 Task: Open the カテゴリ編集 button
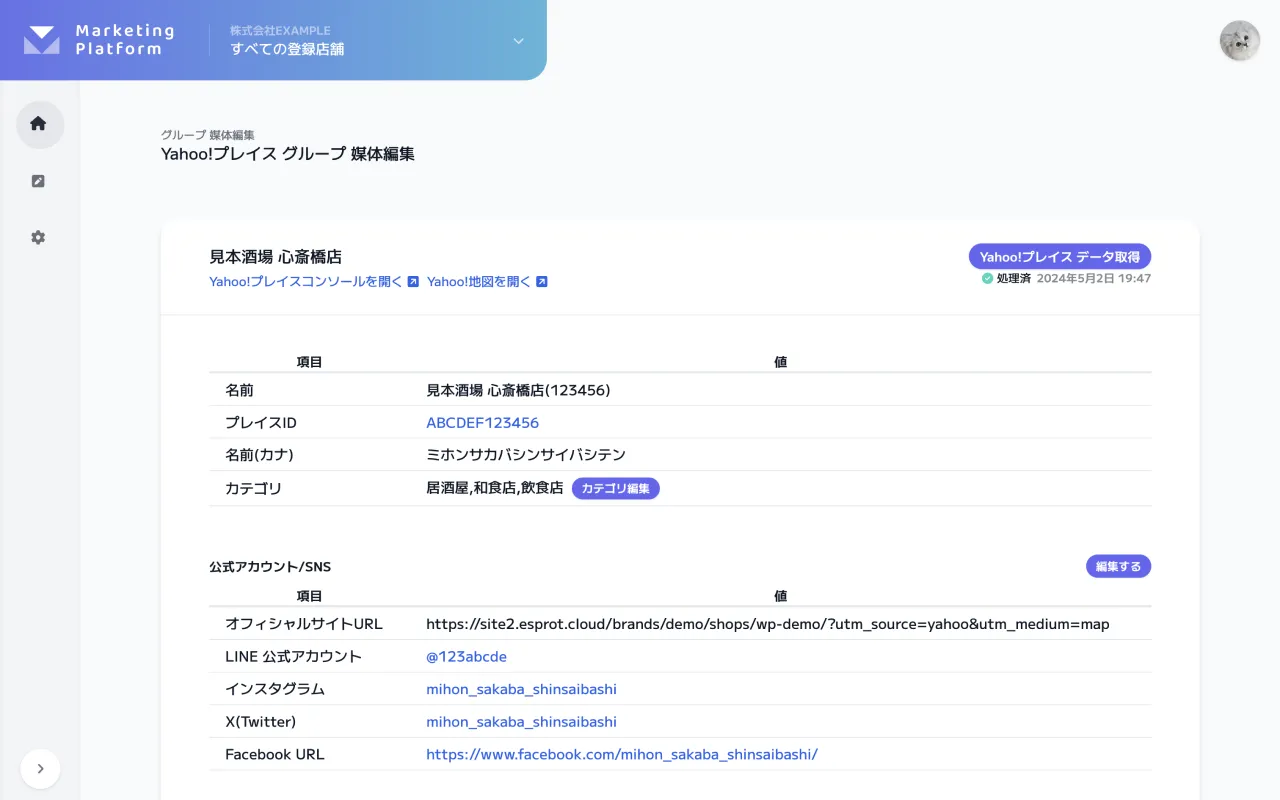pyautogui.click(x=615, y=488)
